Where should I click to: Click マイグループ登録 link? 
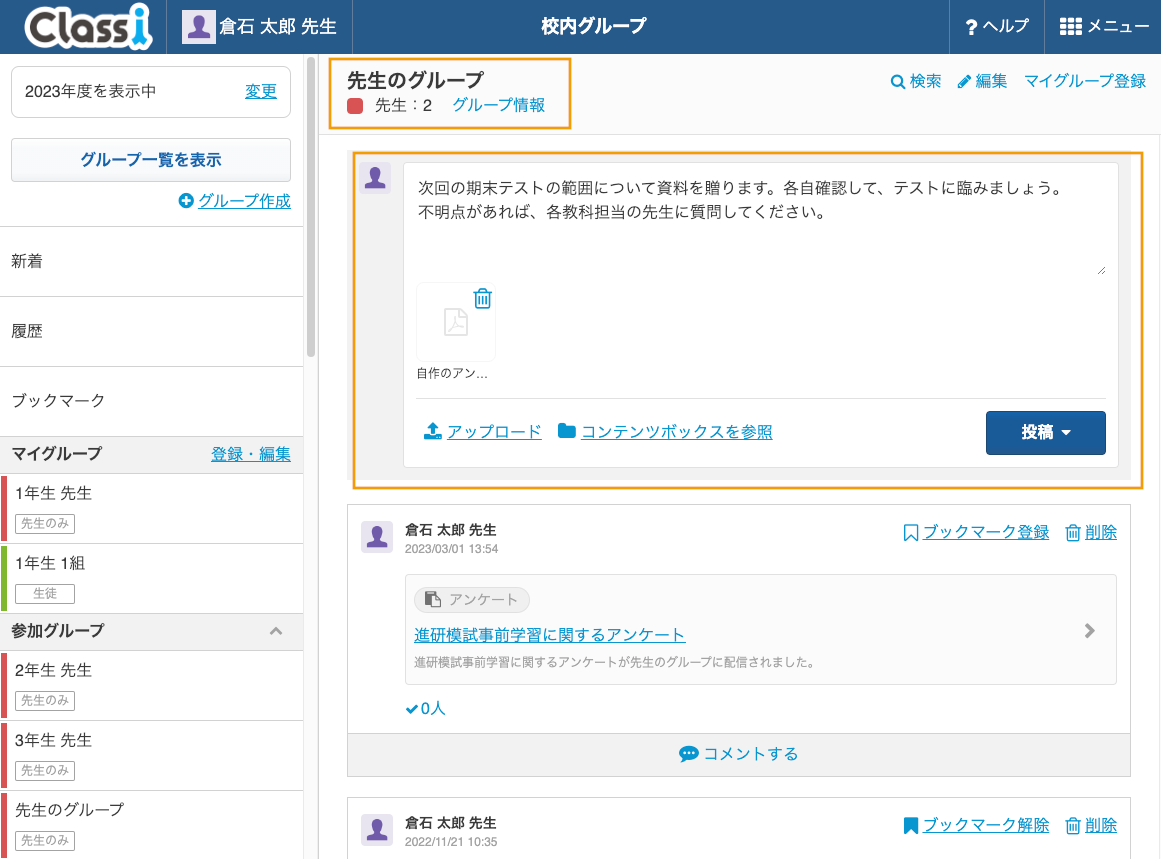click(1085, 81)
